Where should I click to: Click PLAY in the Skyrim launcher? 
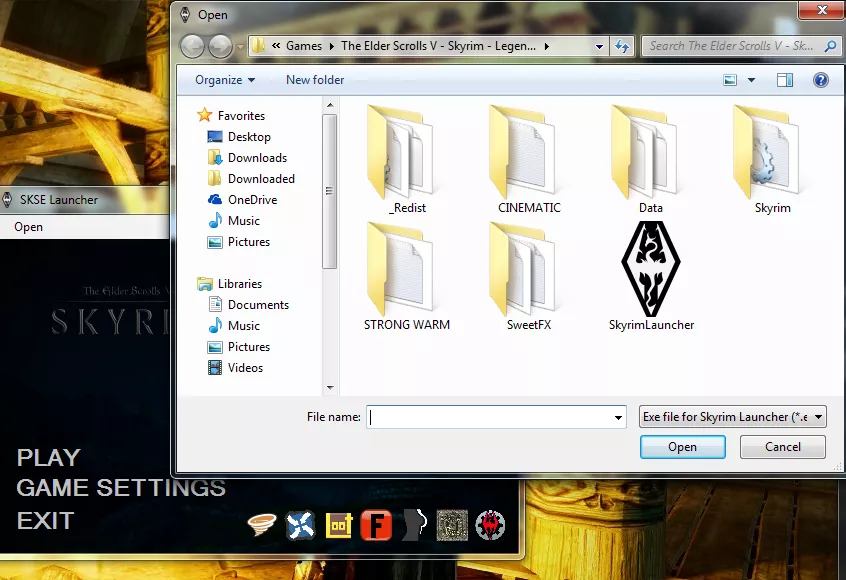[49, 458]
